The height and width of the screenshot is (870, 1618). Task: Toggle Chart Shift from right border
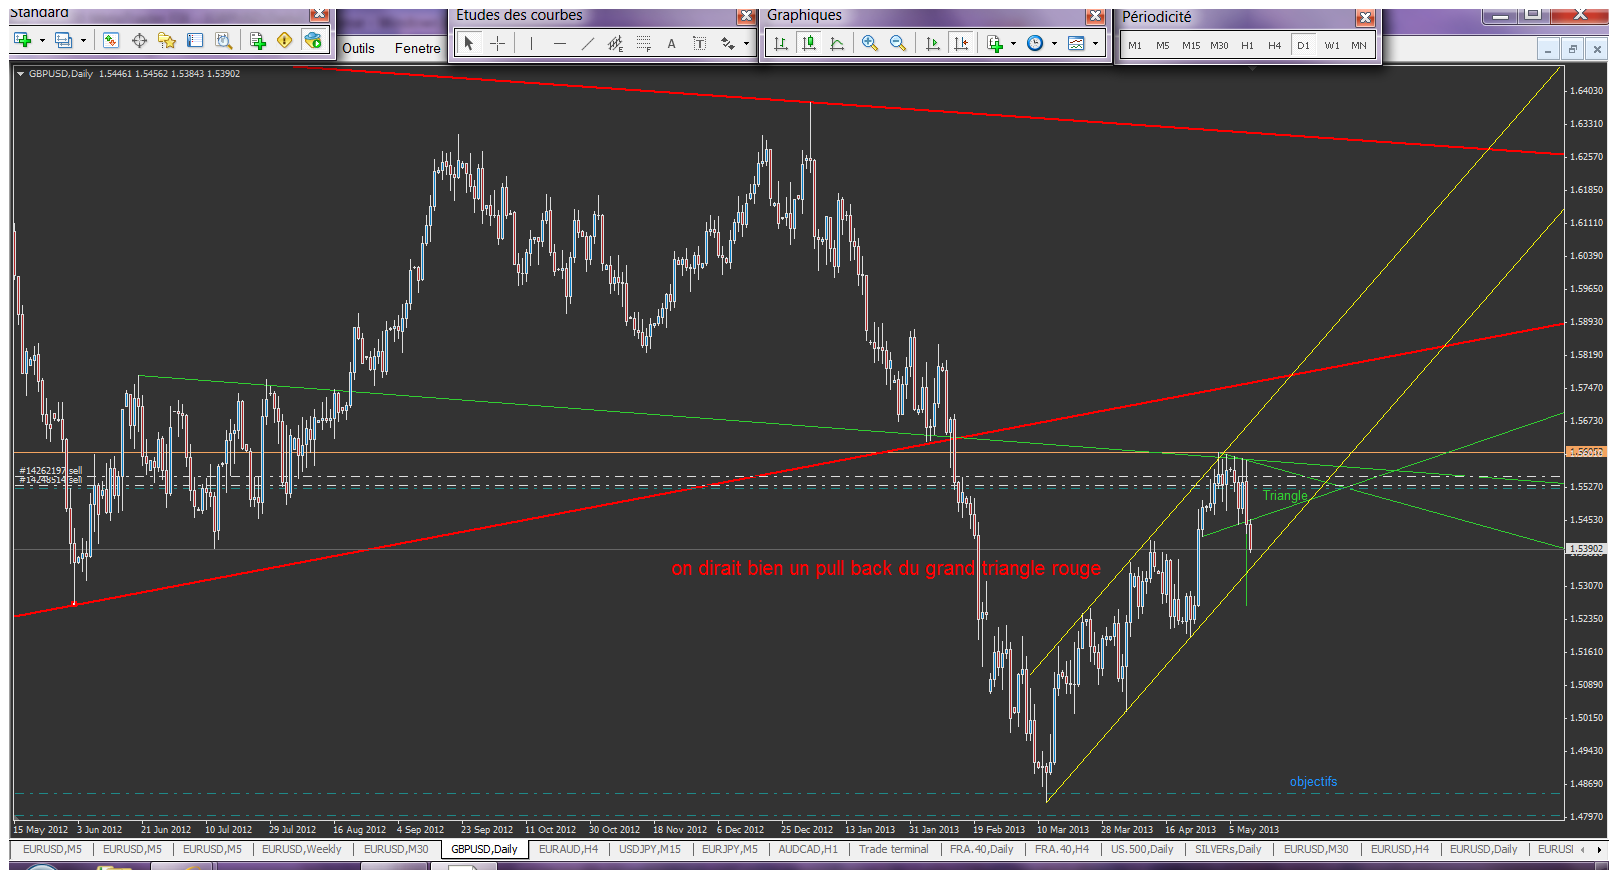click(x=960, y=43)
